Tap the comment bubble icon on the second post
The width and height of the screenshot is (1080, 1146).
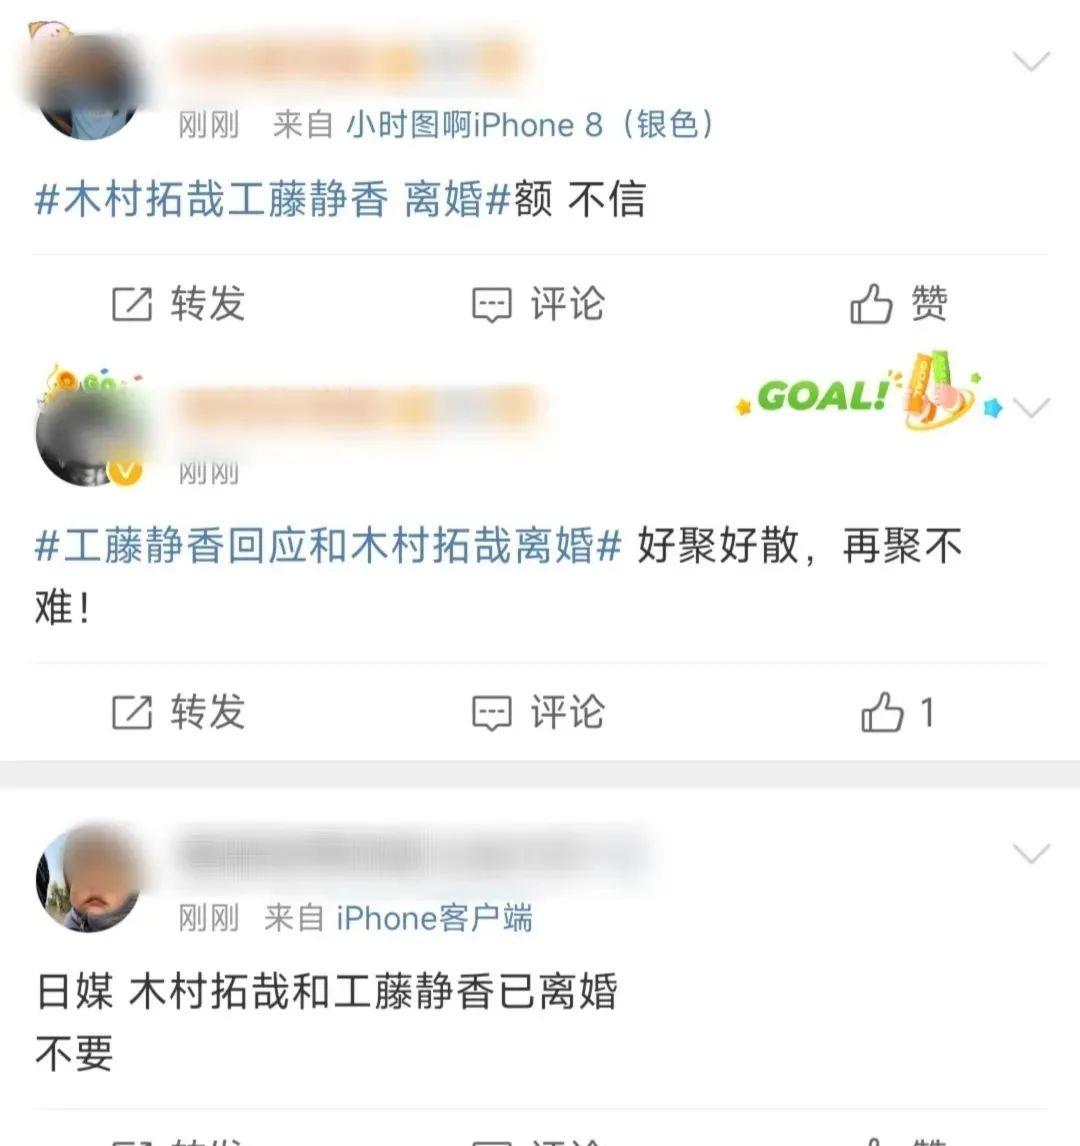[x=492, y=713]
